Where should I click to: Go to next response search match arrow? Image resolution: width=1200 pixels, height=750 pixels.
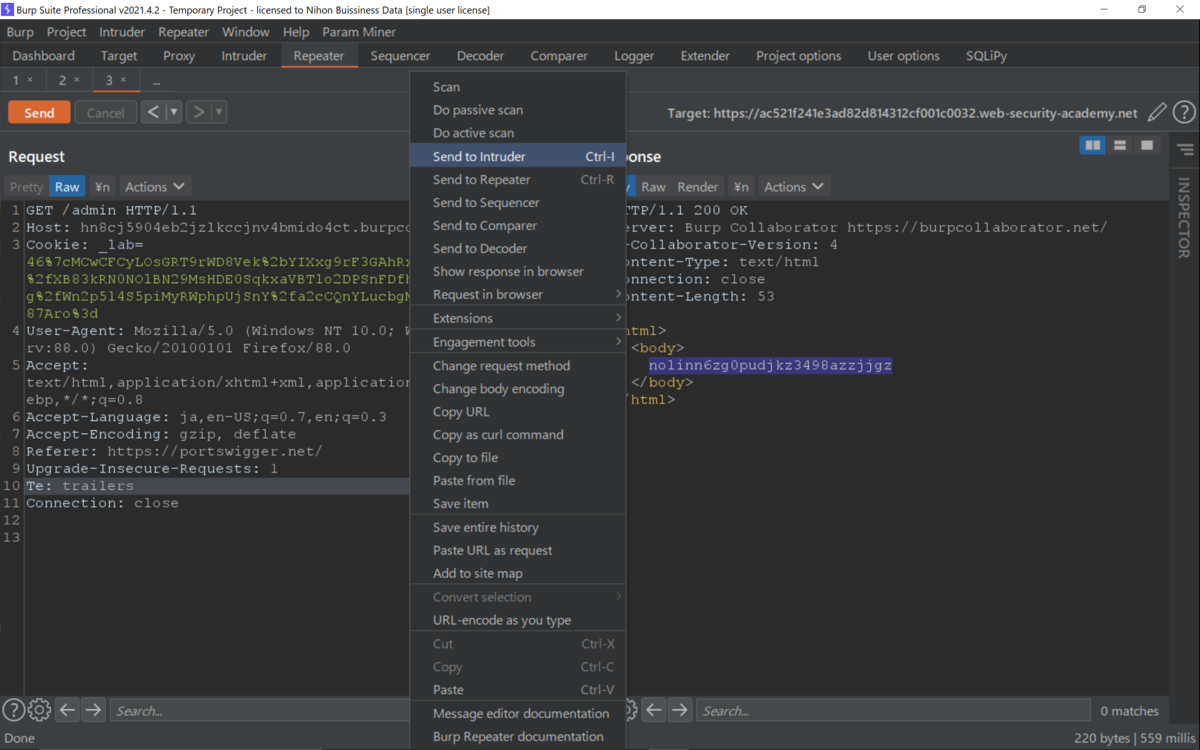[680, 710]
